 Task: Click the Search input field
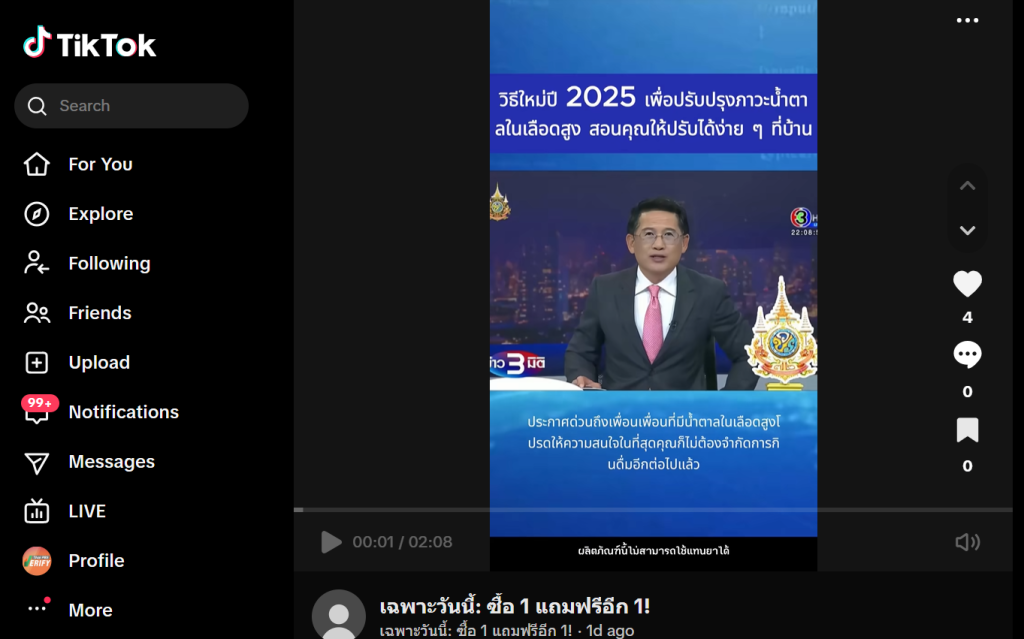131,106
